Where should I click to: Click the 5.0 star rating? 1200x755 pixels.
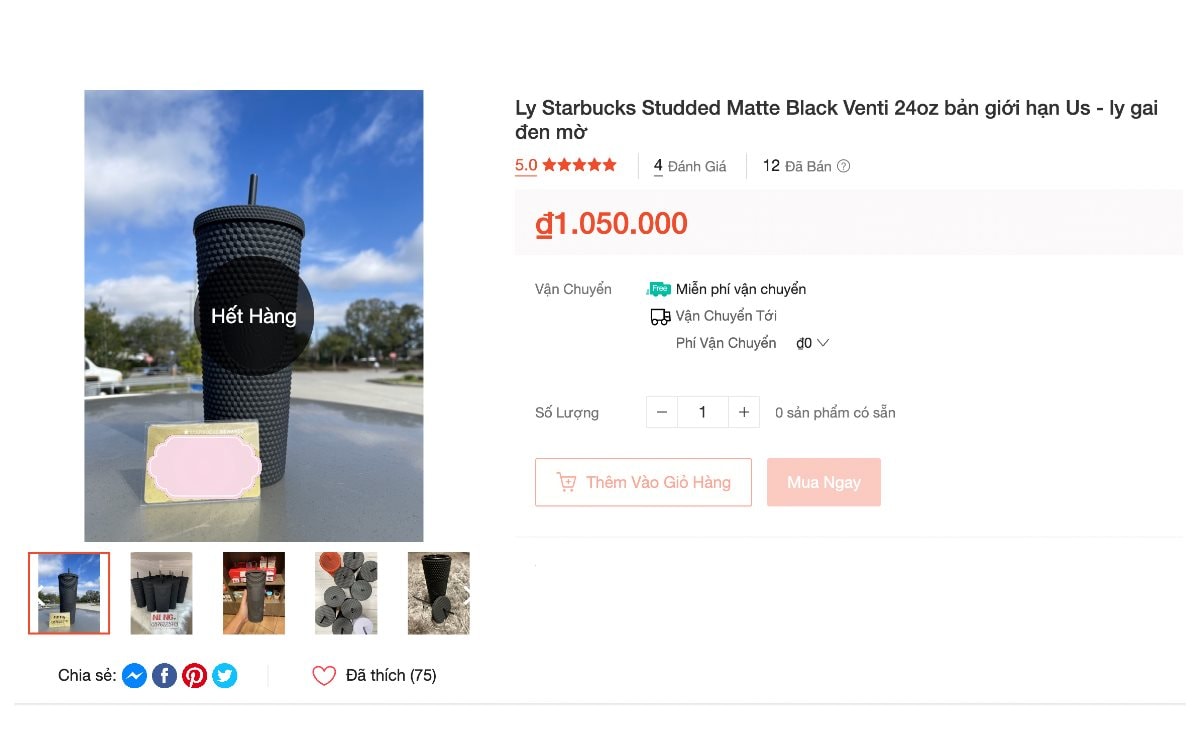pyautogui.click(x=566, y=165)
